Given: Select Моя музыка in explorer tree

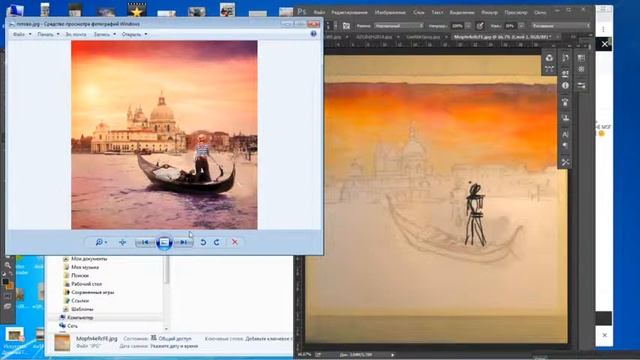Looking at the screenshot, I should [85, 267].
